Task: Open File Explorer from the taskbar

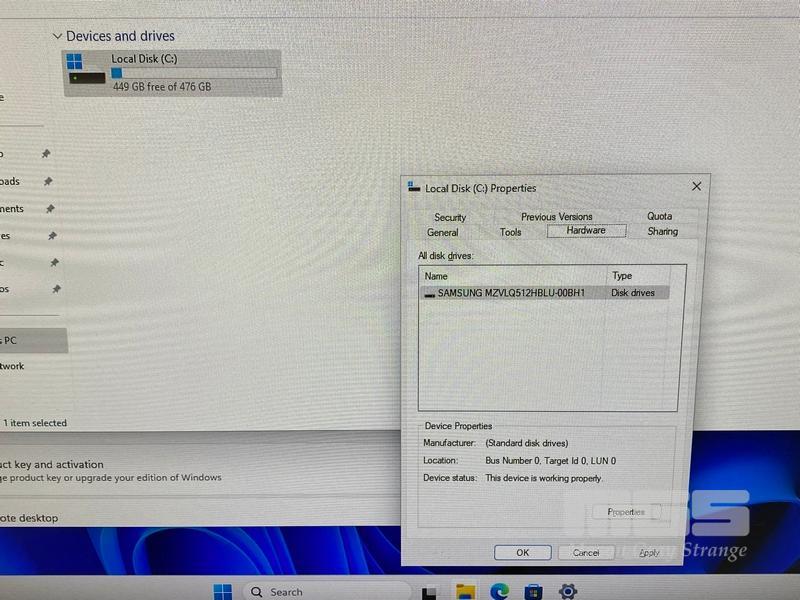Action: point(465,592)
